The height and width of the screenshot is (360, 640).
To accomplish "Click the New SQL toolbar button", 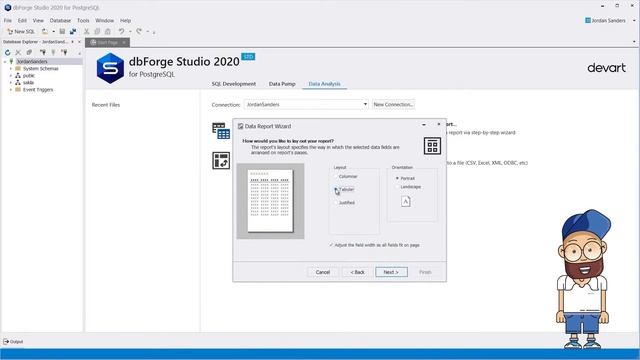I will point(21,31).
